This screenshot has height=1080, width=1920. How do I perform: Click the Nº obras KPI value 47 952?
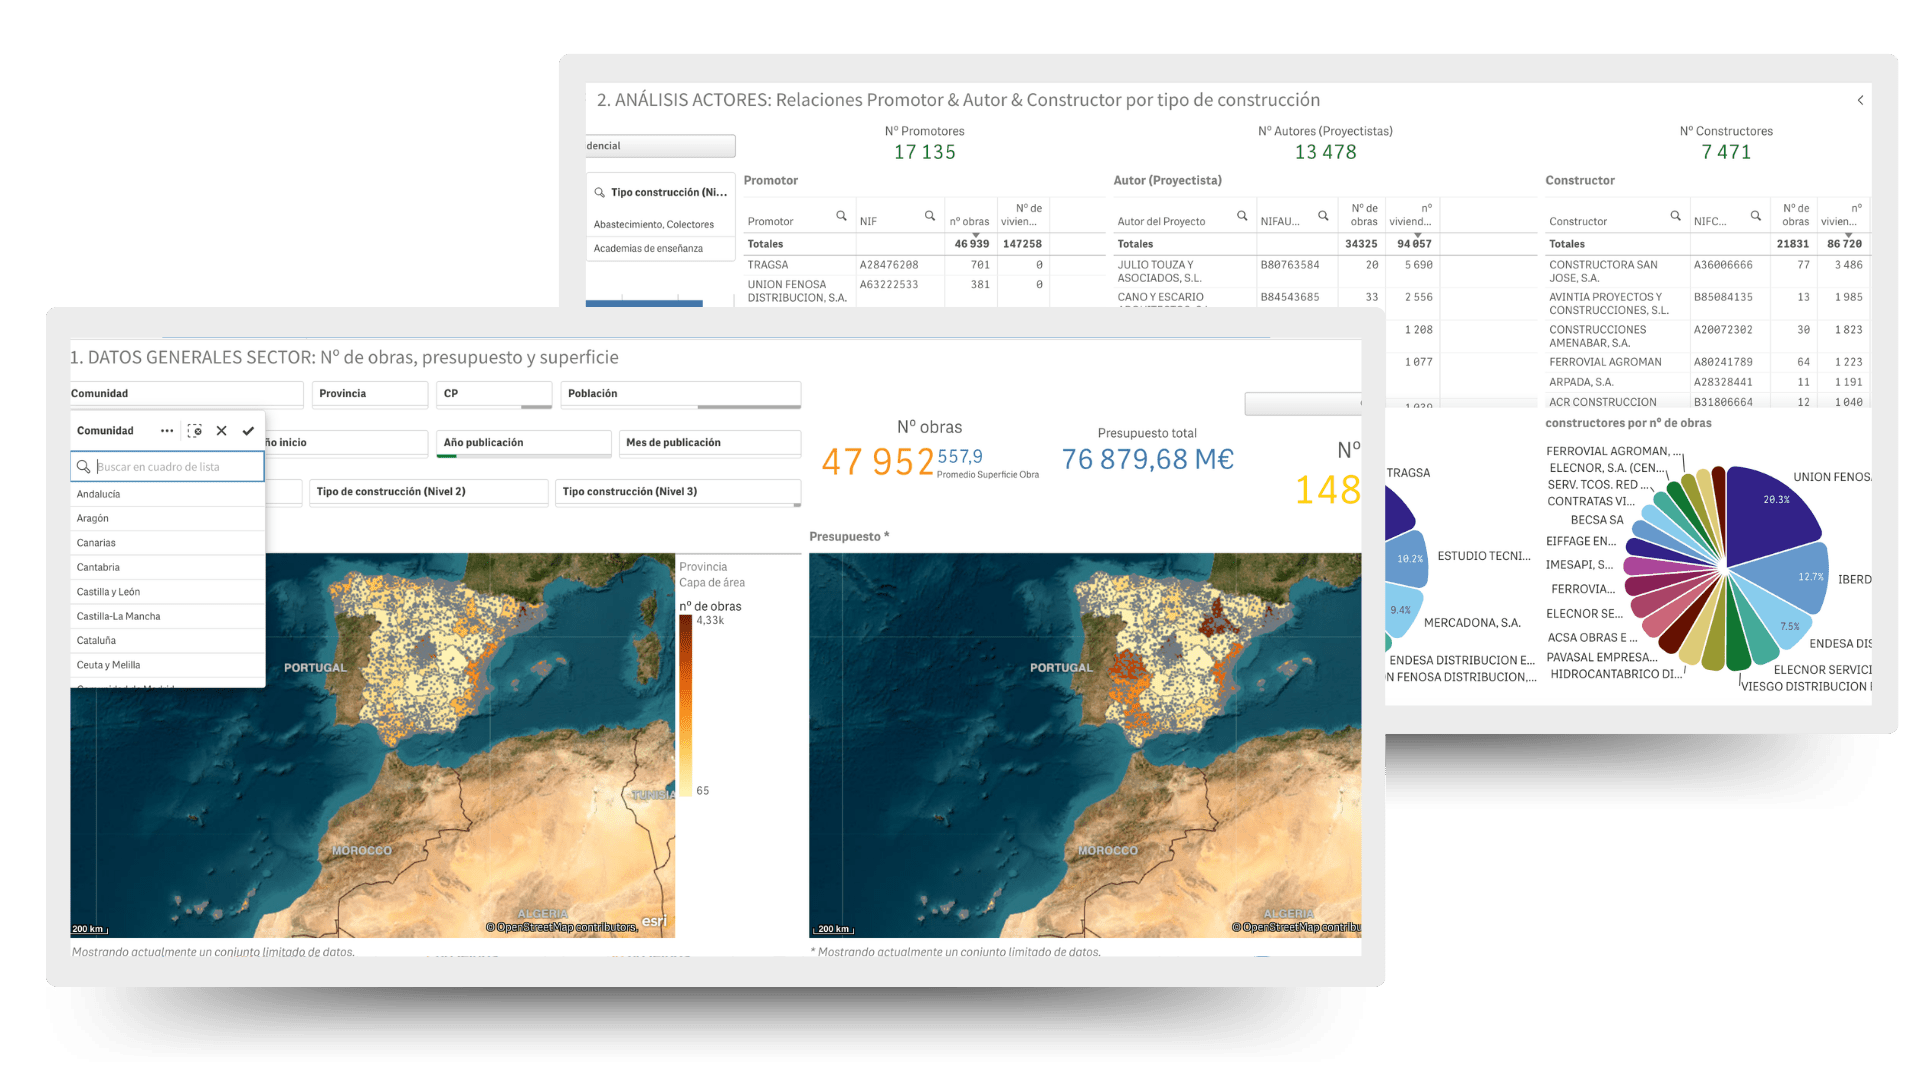[x=878, y=462]
